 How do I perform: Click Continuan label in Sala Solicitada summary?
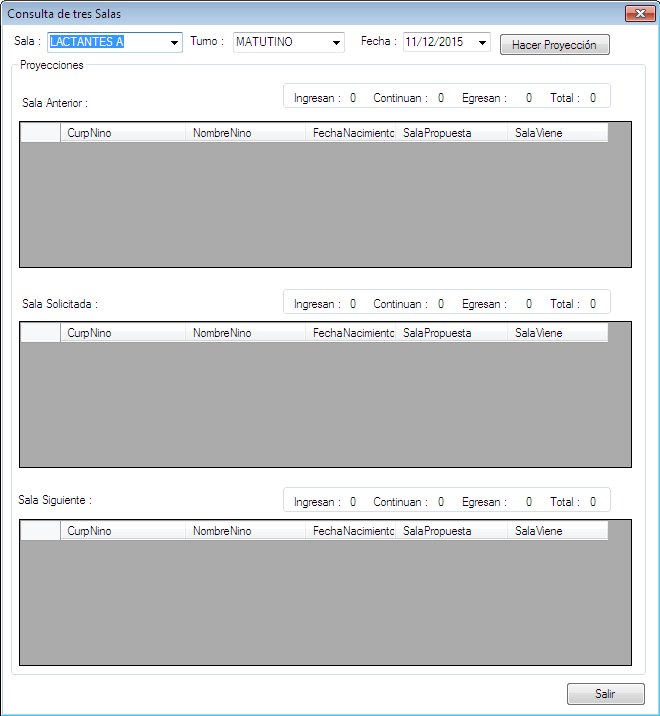pyautogui.click(x=401, y=304)
